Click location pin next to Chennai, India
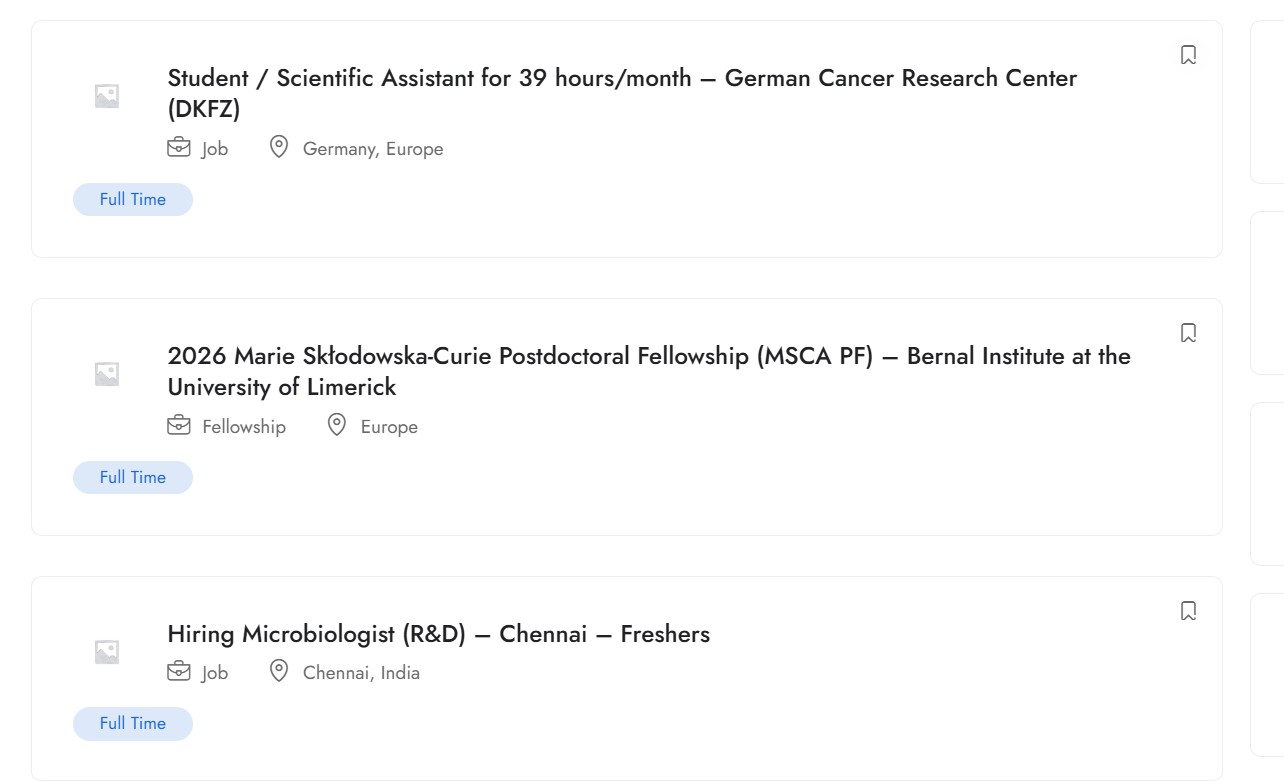The height and width of the screenshot is (781, 1284). pos(279,672)
